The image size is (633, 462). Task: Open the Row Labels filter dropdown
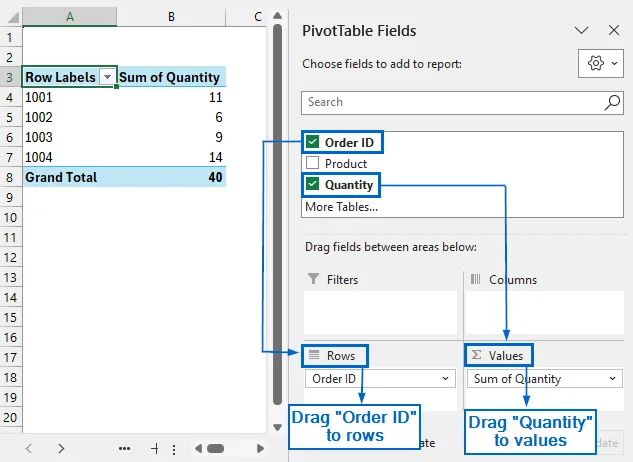107,77
